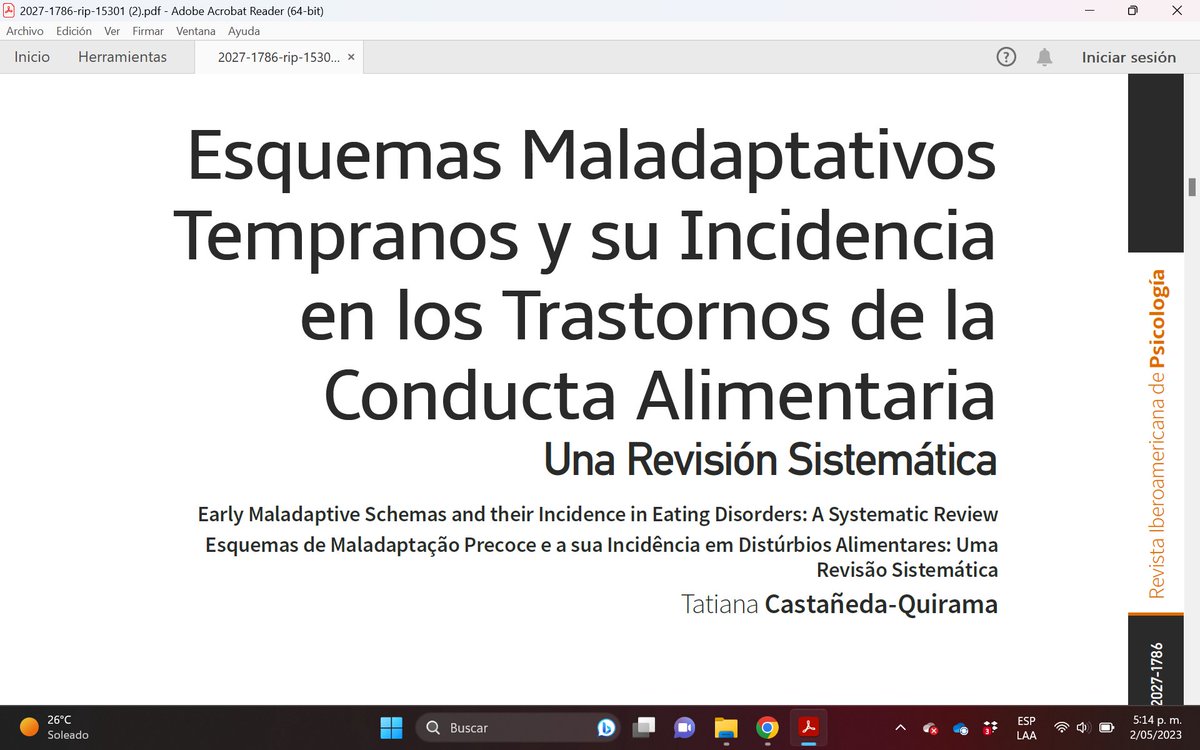Open the Windows Start menu

pyautogui.click(x=392, y=727)
